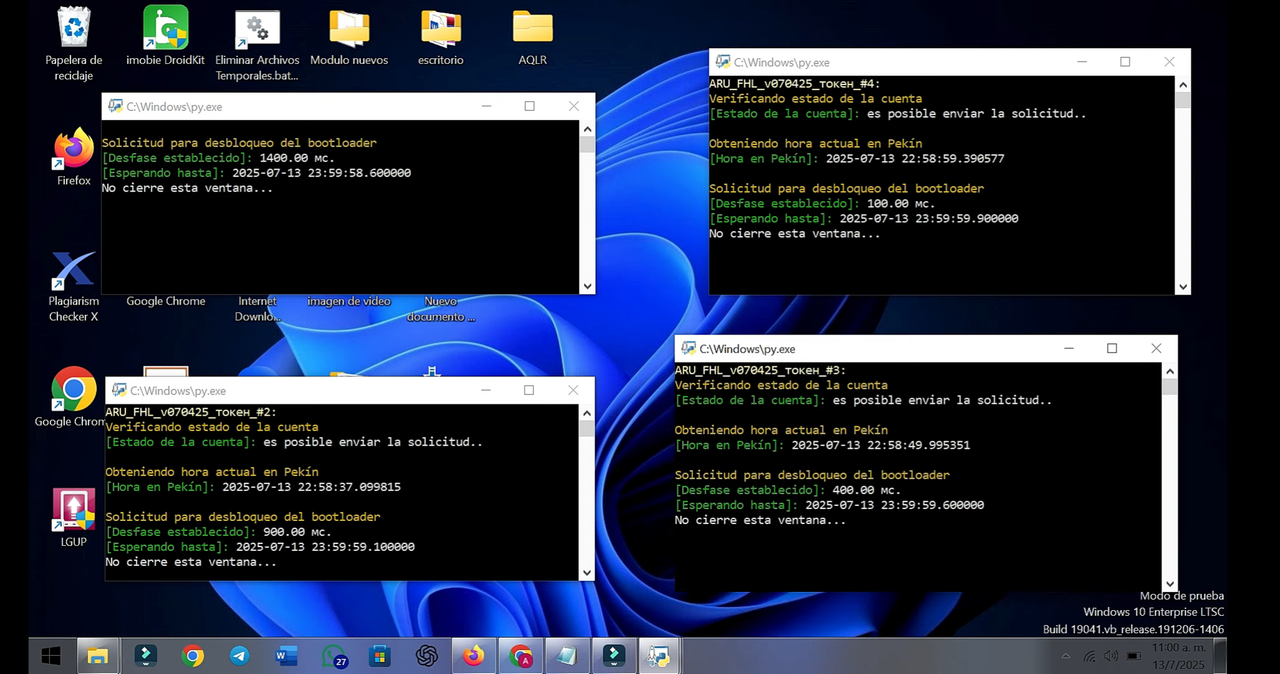Image resolution: width=1280 pixels, height=674 pixels.
Task: Select the escritorio folder on the desktop
Action: (x=441, y=37)
